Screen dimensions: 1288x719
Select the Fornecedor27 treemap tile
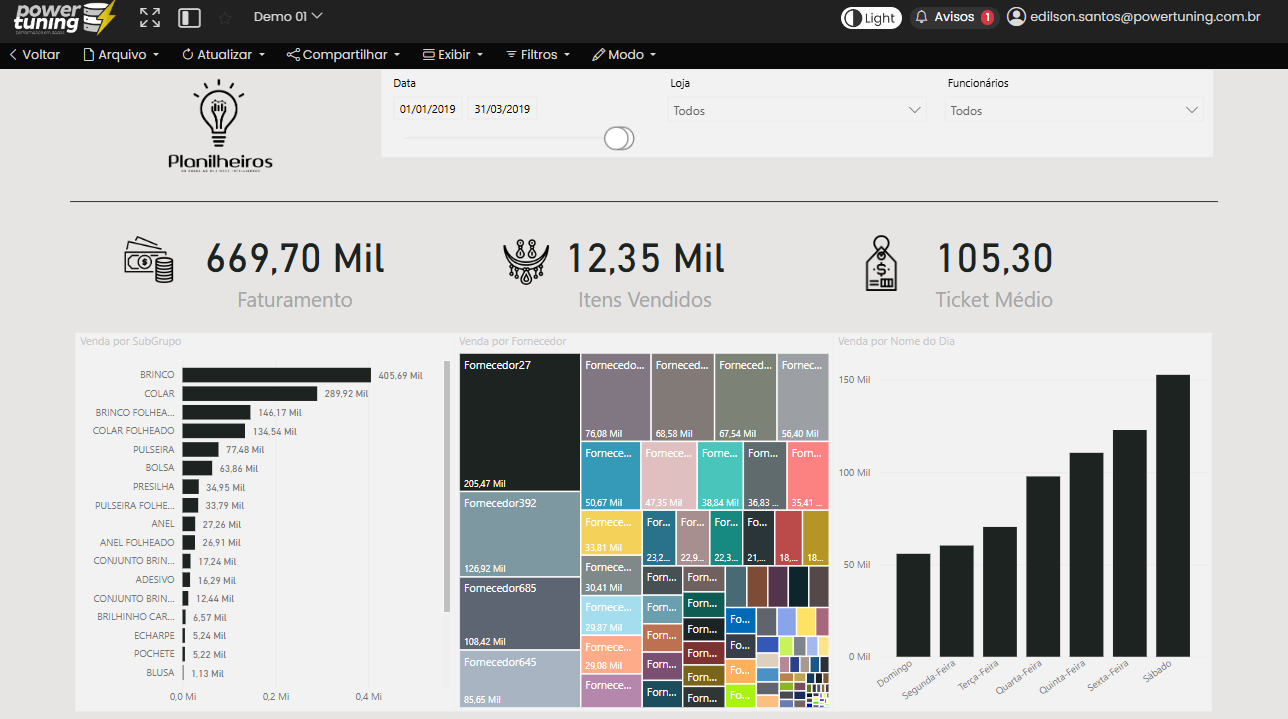(x=519, y=421)
